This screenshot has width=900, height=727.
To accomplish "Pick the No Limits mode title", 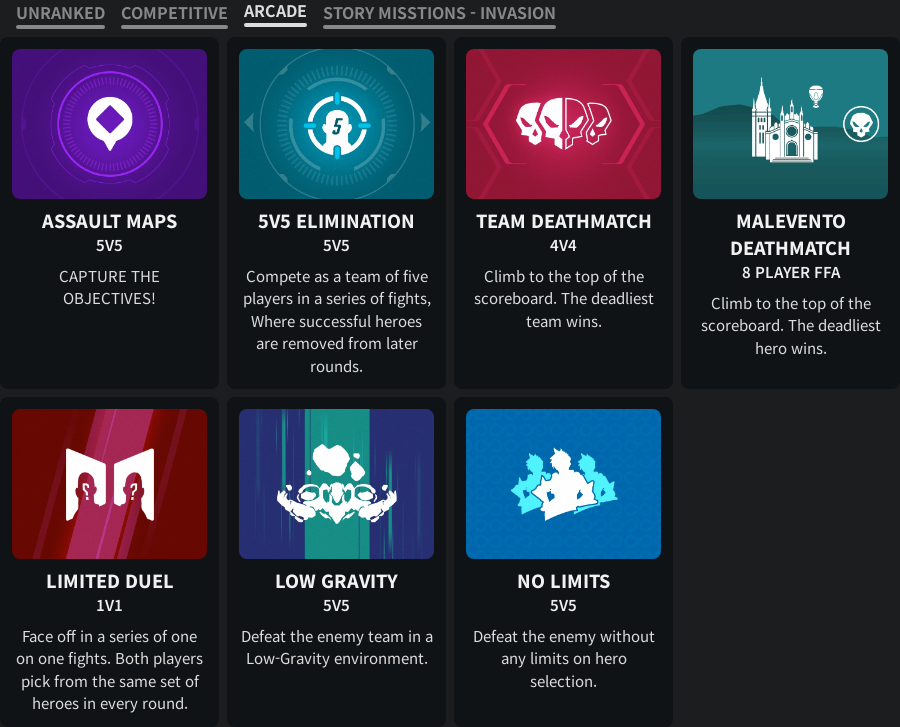I will (x=564, y=581).
